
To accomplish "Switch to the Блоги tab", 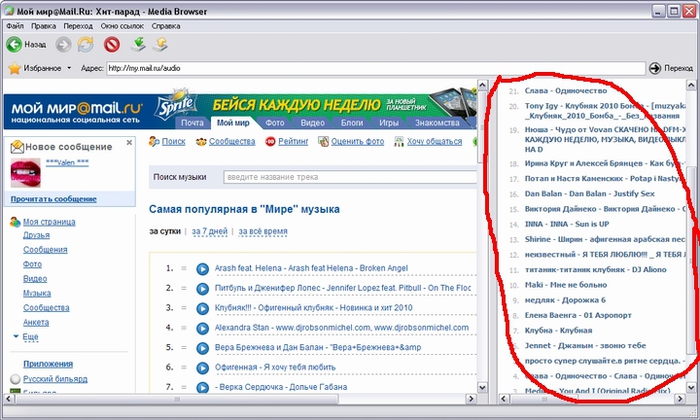I will (352, 123).
